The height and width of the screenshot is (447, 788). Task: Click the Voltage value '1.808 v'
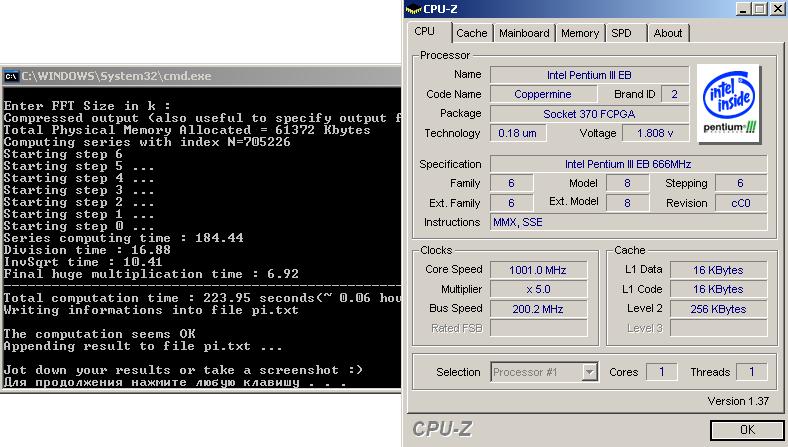(655, 133)
